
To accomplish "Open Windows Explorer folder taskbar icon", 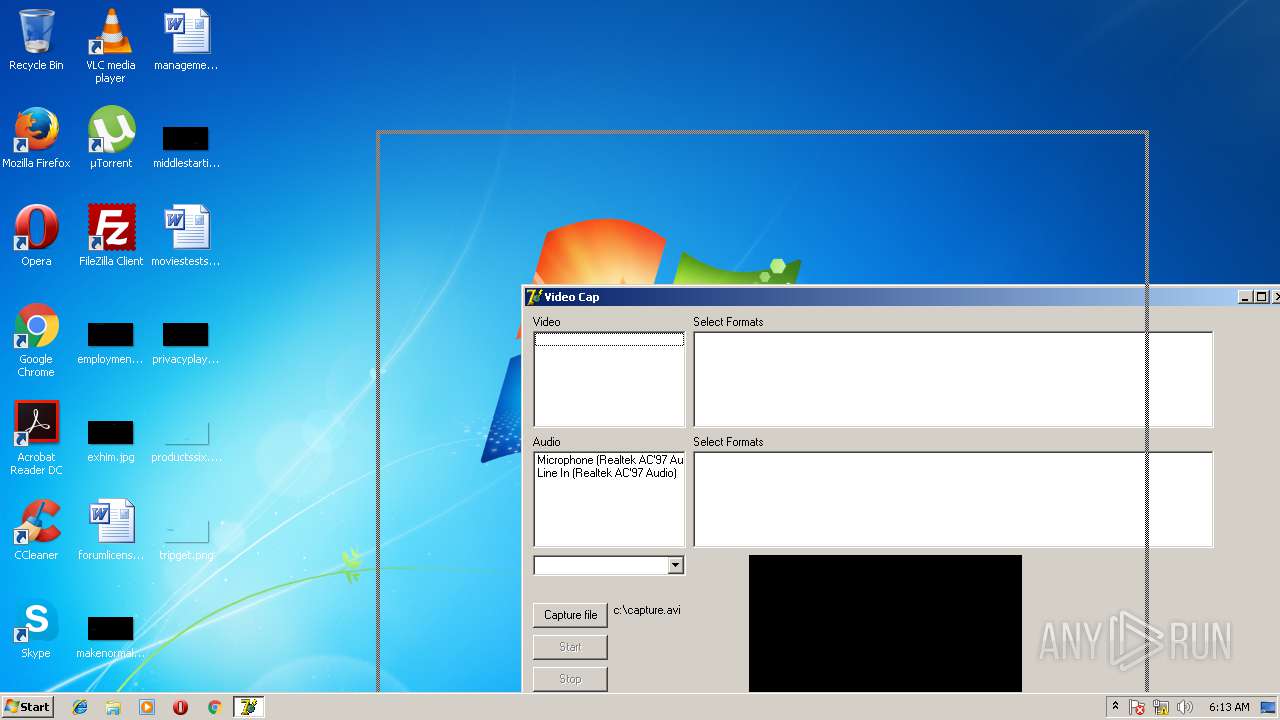I will click(x=113, y=707).
